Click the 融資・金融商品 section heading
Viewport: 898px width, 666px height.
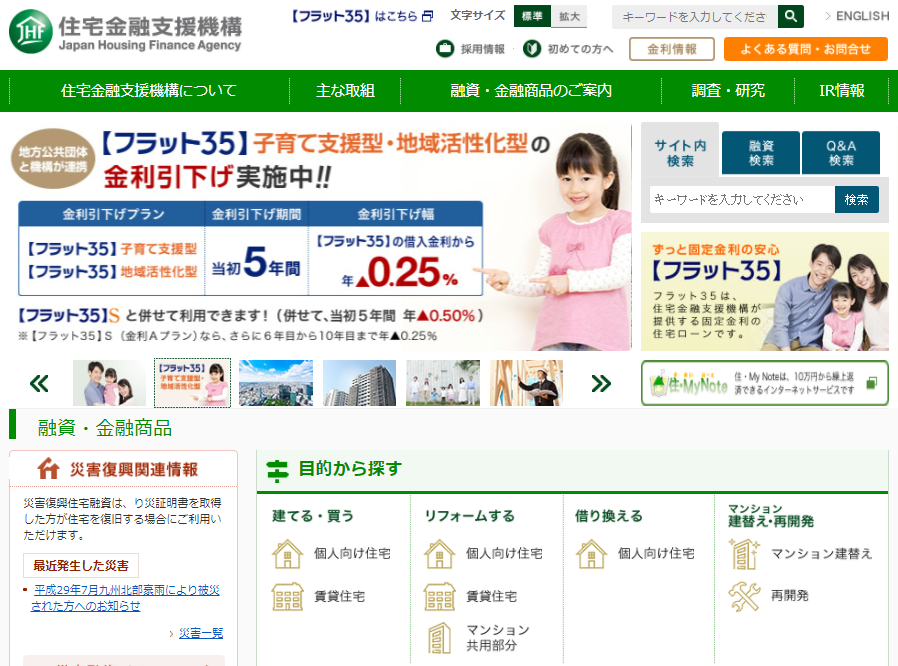pos(105,428)
